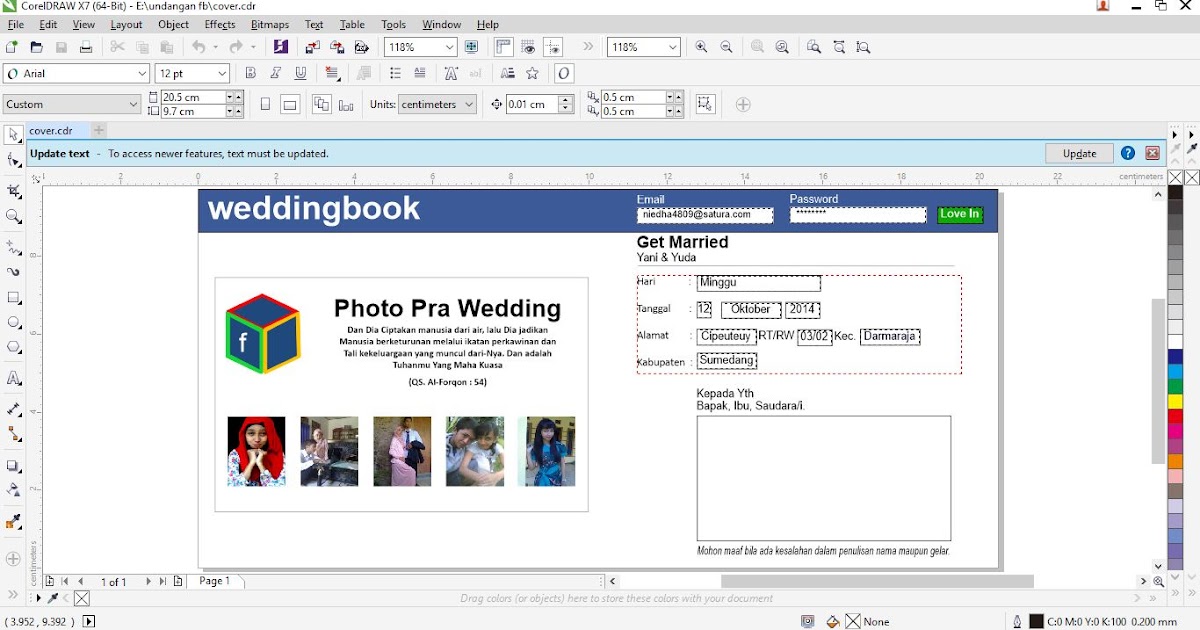The width and height of the screenshot is (1200, 630).
Task: Open the Effects menu
Action: click(220, 24)
